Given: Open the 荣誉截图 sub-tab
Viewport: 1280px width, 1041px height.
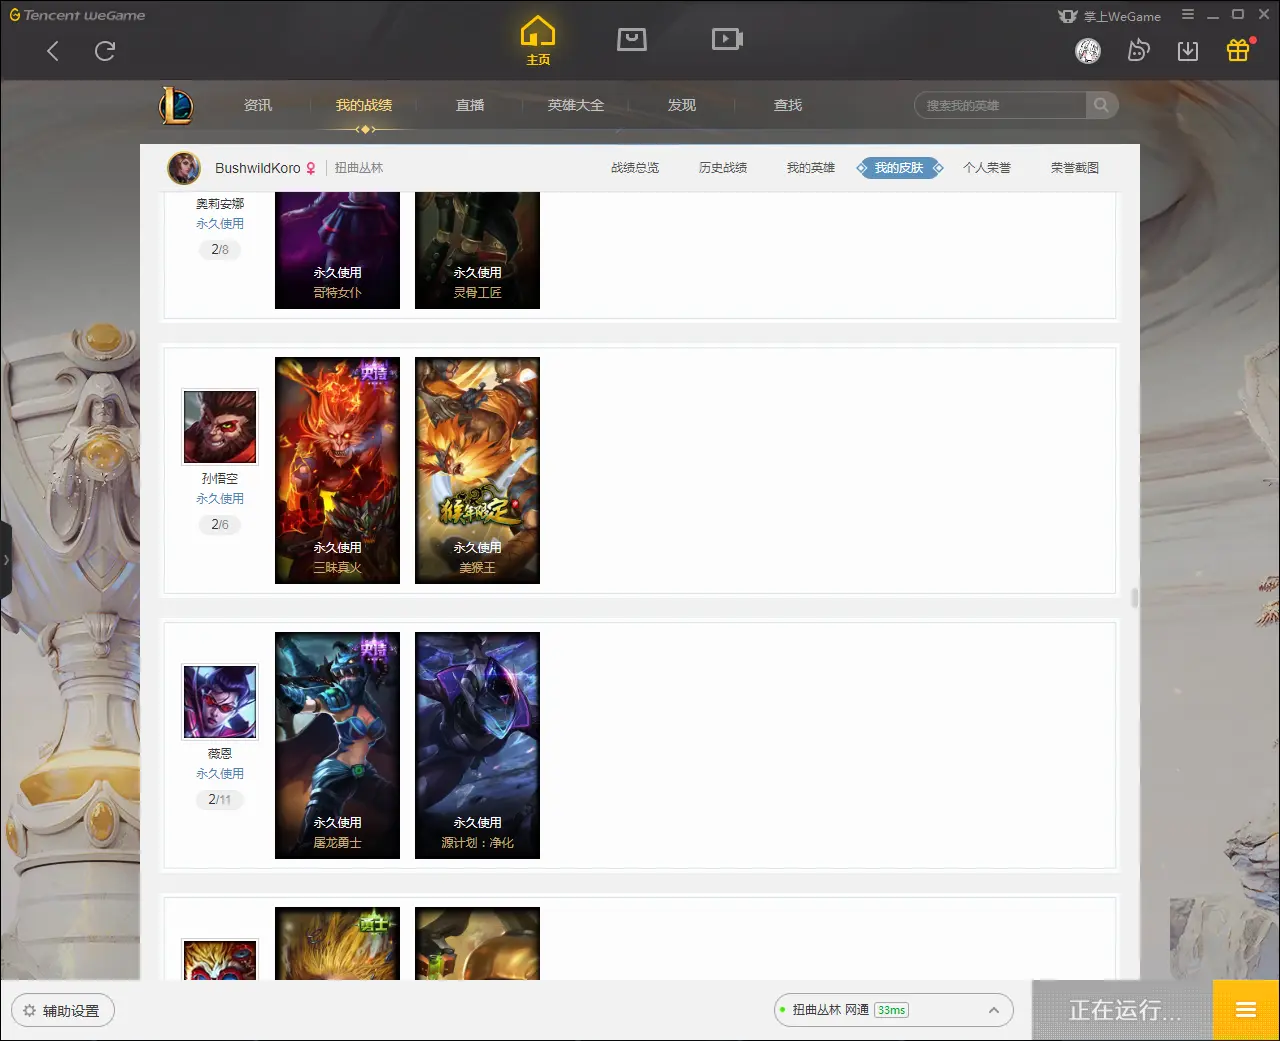Looking at the screenshot, I should [x=1075, y=168].
